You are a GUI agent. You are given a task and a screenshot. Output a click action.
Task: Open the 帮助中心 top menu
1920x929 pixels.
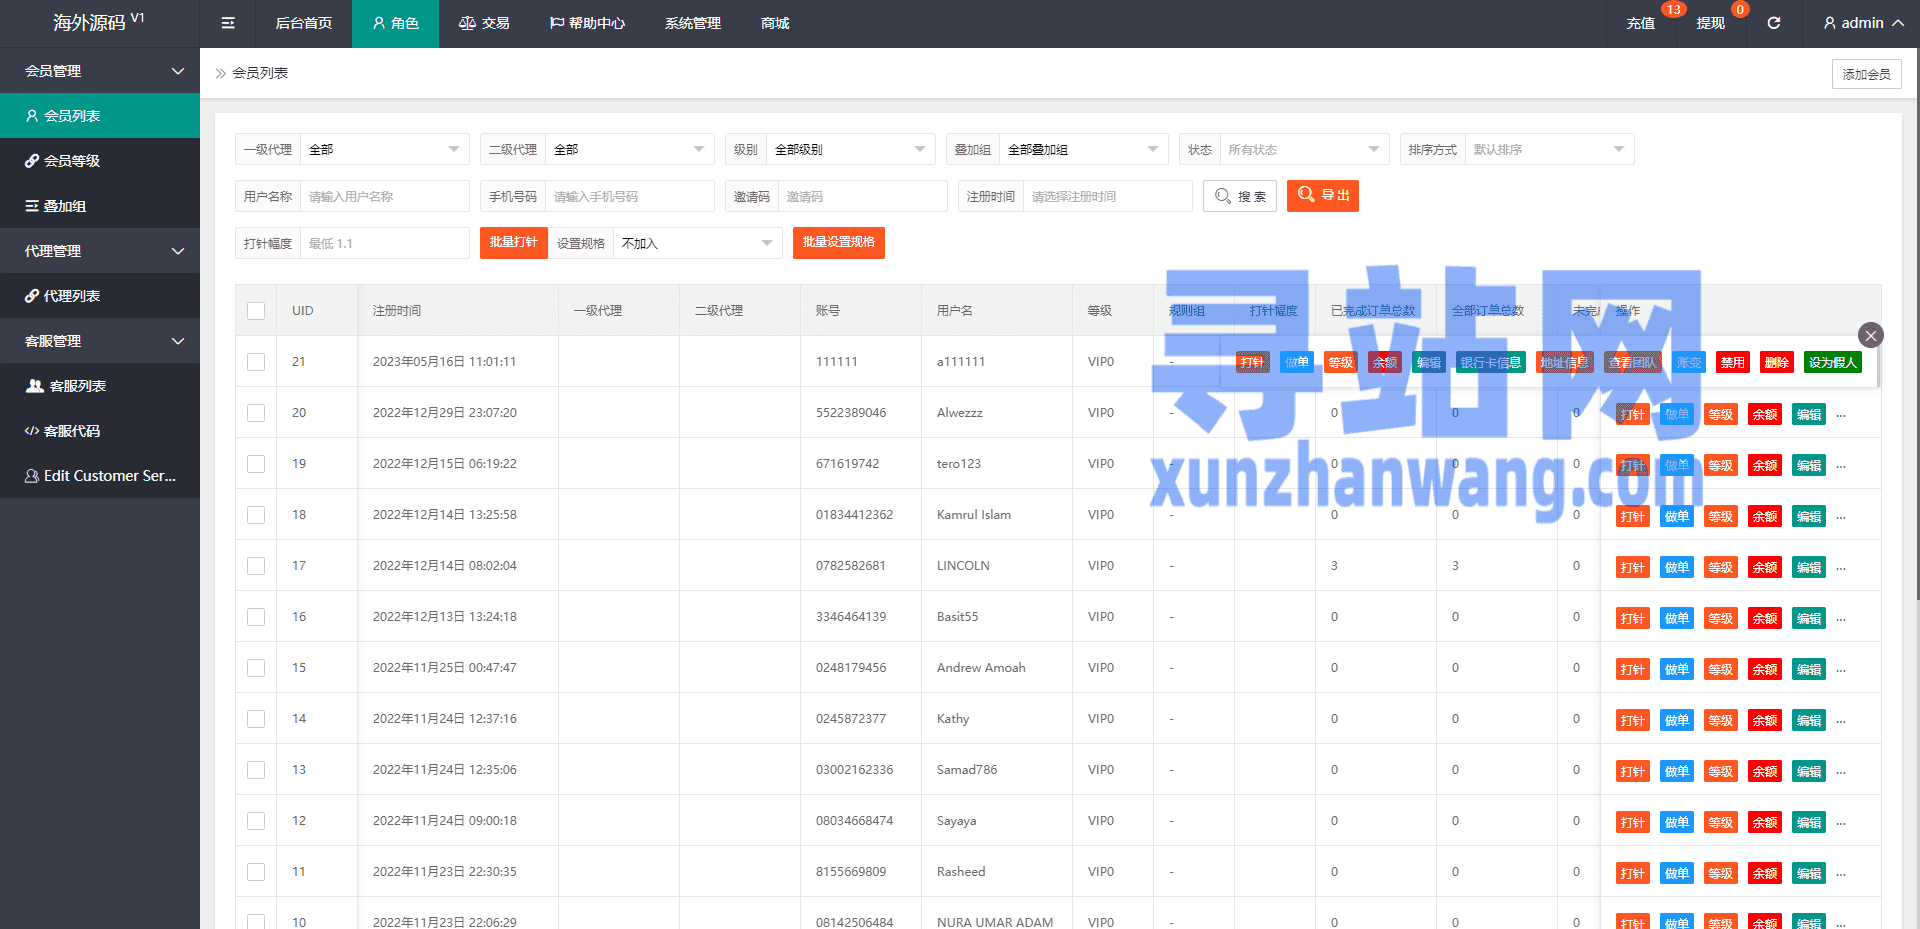pyautogui.click(x=587, y=23)
